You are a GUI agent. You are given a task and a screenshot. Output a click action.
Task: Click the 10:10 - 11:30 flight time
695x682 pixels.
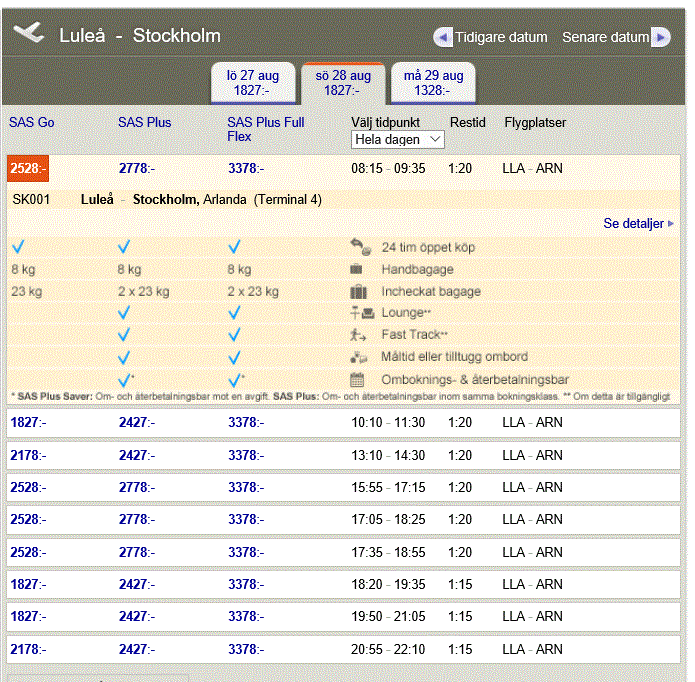388,422
